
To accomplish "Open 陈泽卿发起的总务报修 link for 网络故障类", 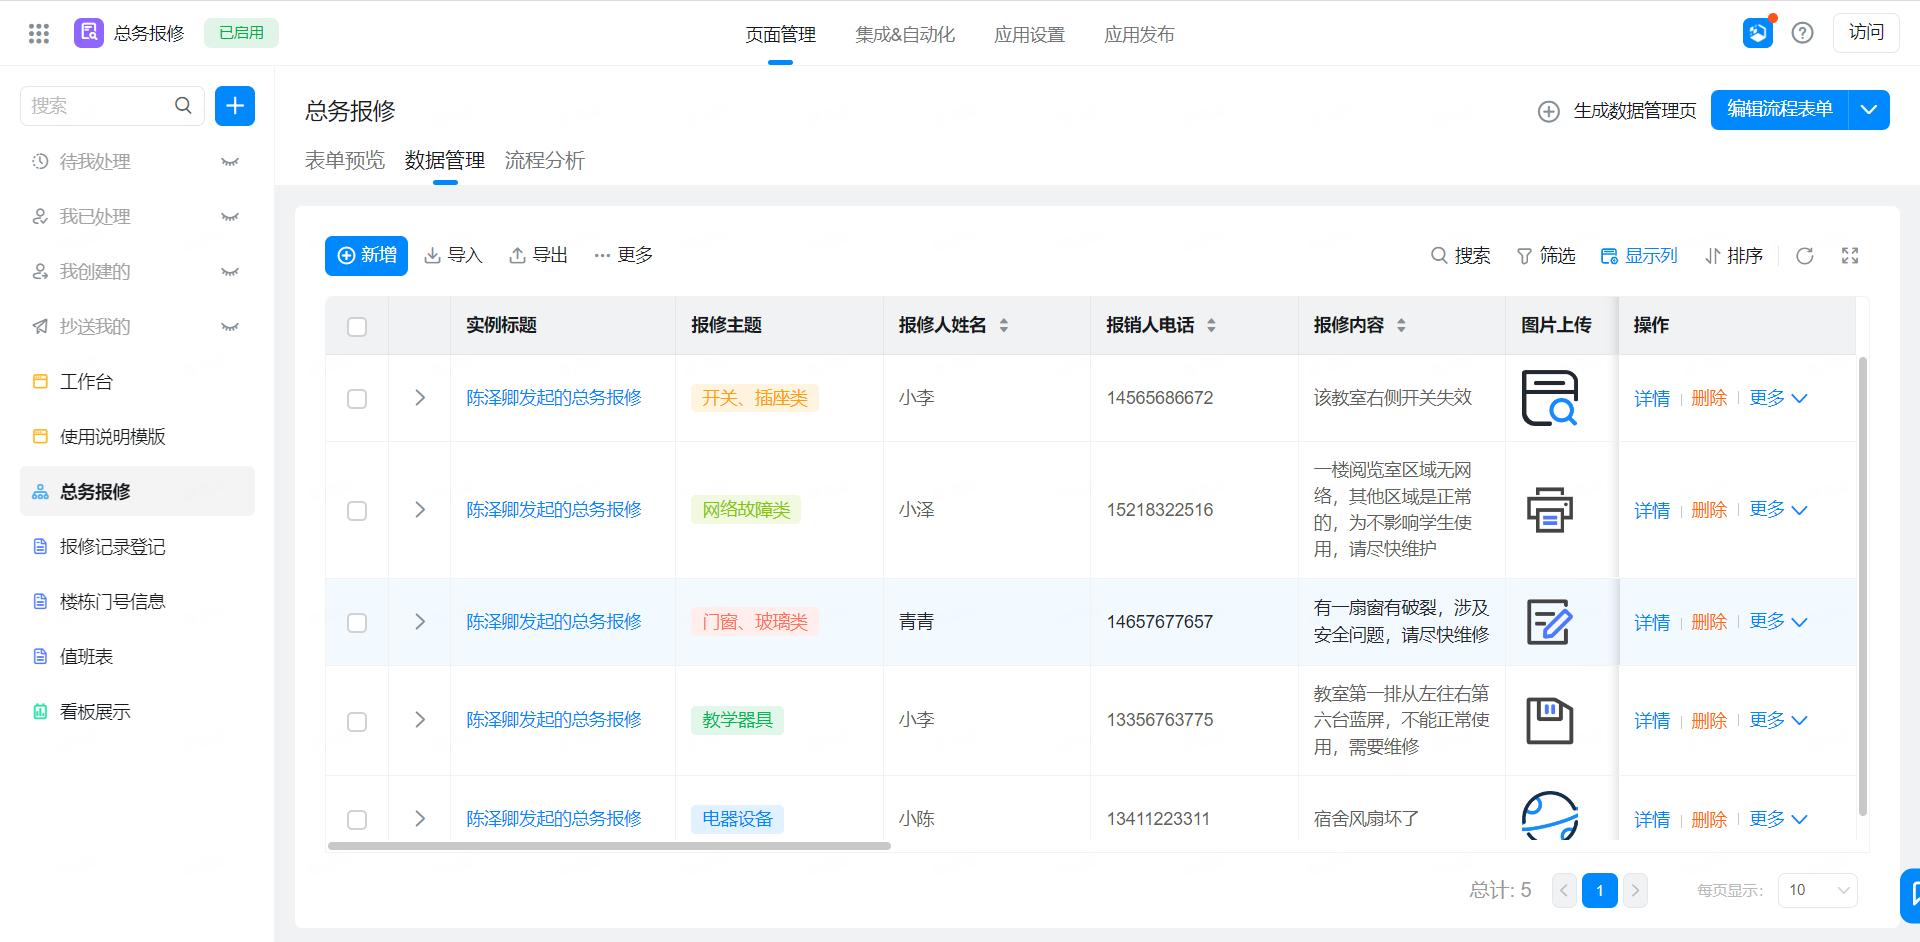I will (554, 509).
